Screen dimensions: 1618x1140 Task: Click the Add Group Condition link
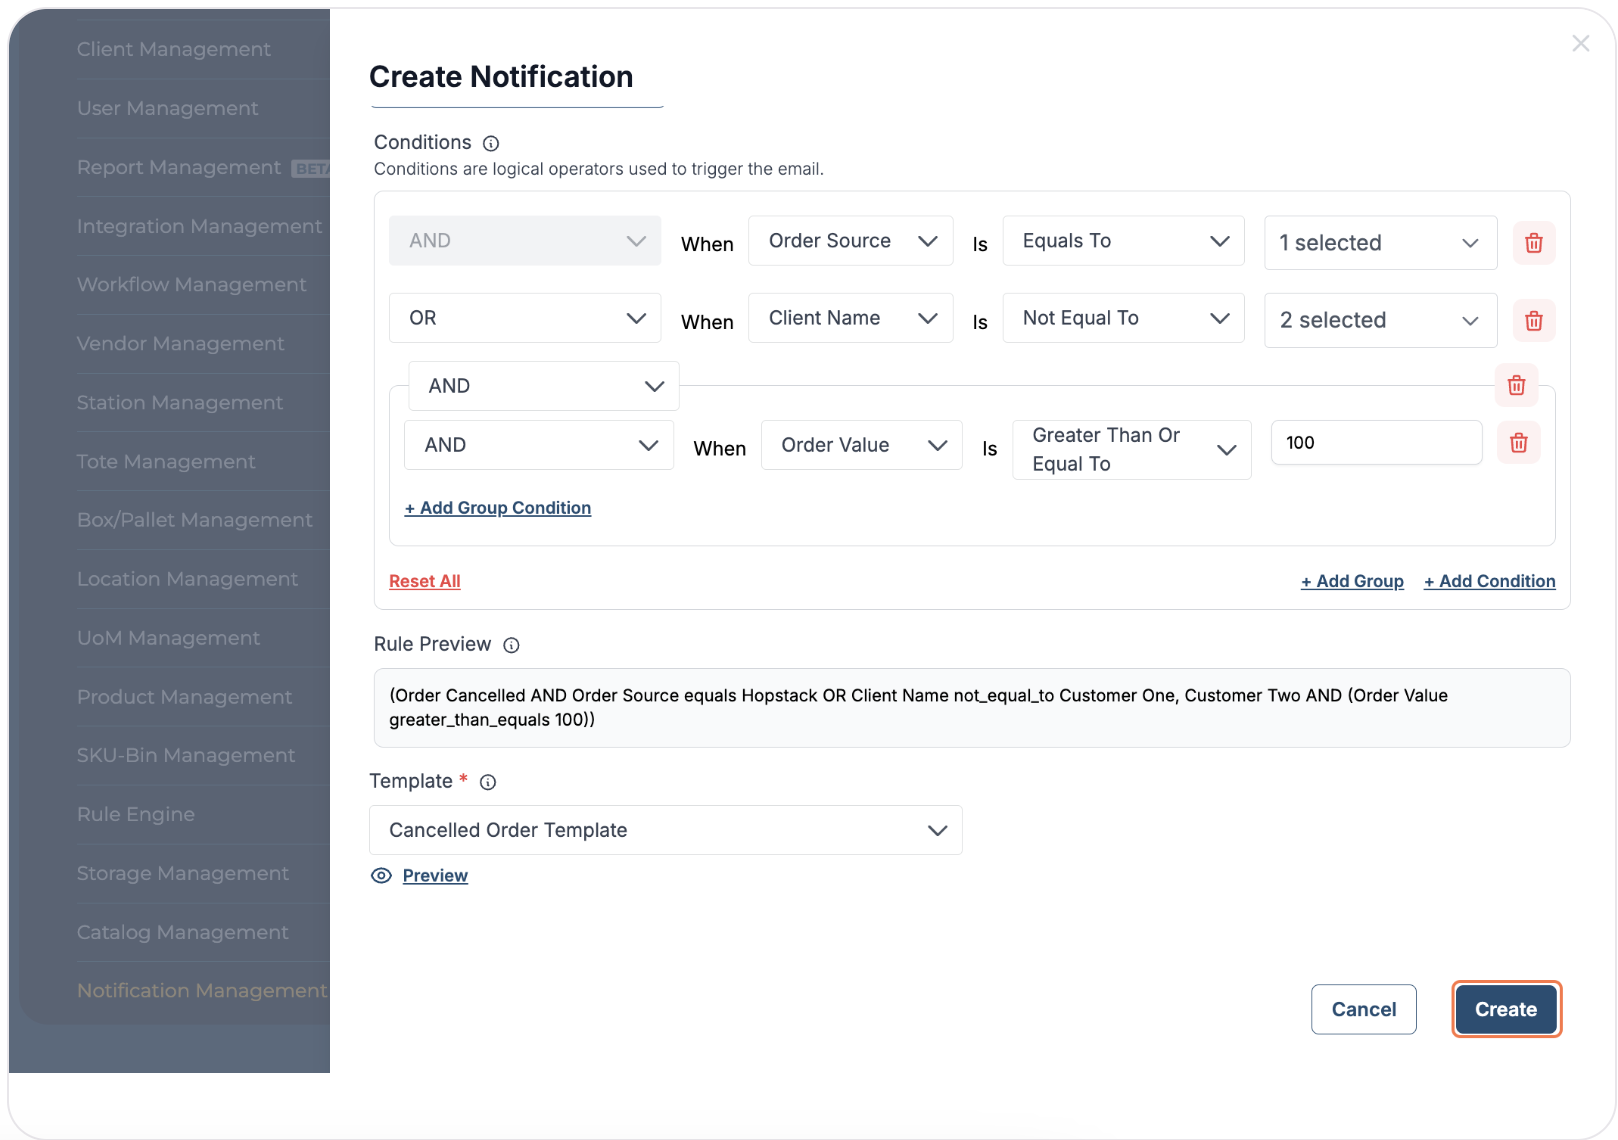[x=497, y=508]
